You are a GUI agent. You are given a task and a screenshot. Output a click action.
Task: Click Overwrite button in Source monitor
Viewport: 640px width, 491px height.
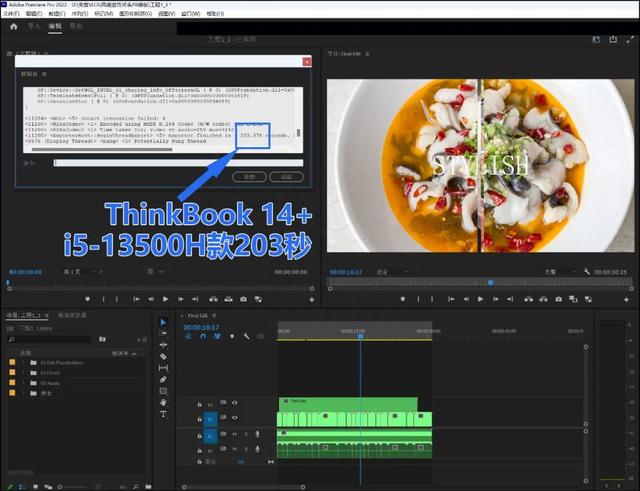pos(229,299)
